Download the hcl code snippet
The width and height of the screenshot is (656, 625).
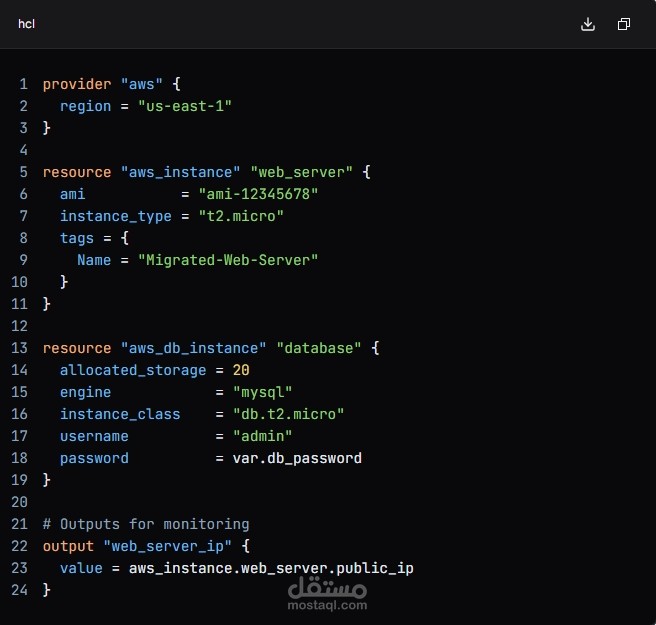click(x=588, y=24)
